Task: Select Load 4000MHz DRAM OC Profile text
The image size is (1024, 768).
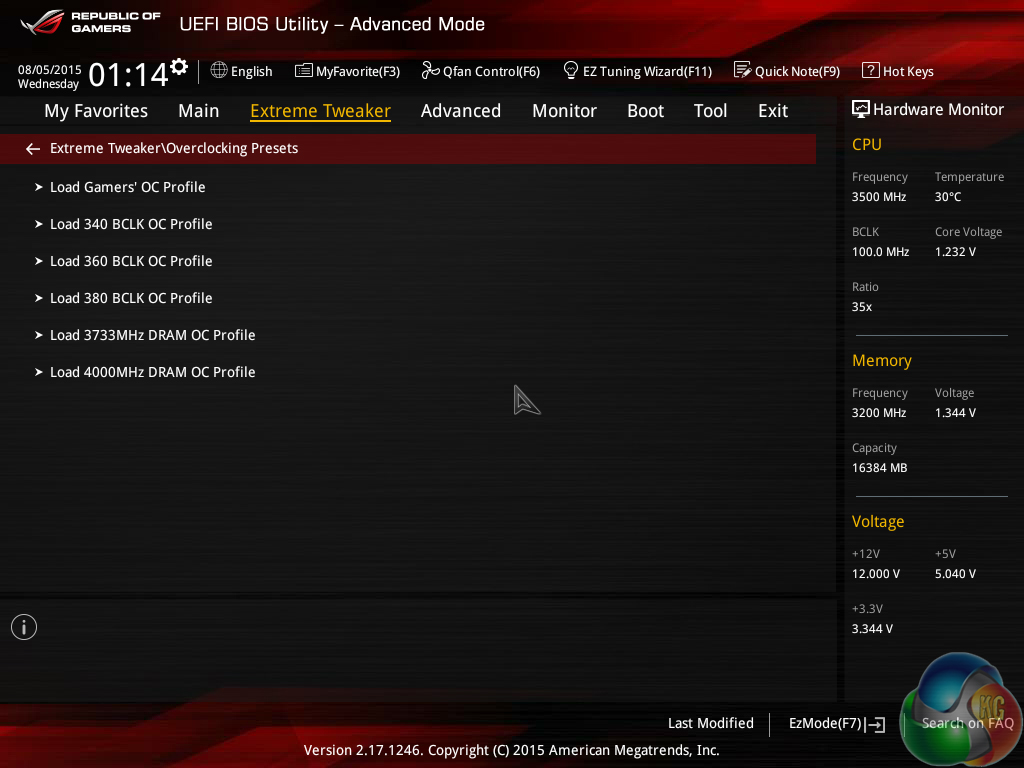Action: [153, 372]
